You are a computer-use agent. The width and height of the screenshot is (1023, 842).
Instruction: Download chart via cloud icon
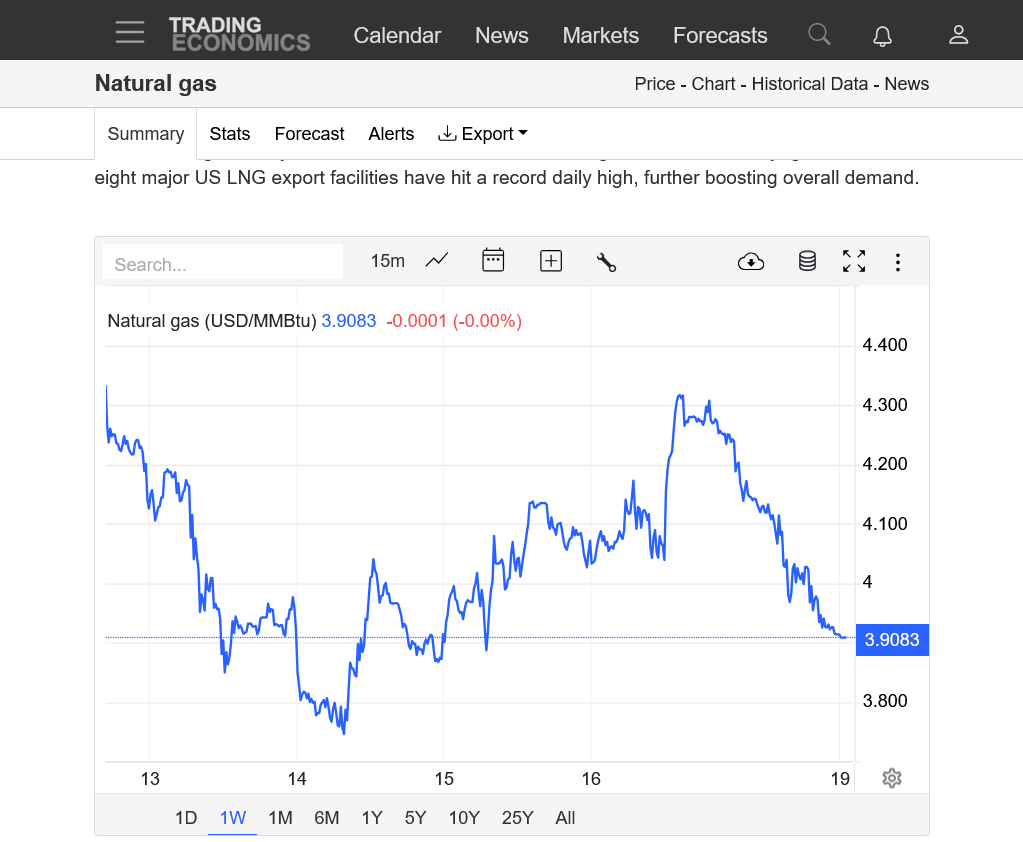750,262
